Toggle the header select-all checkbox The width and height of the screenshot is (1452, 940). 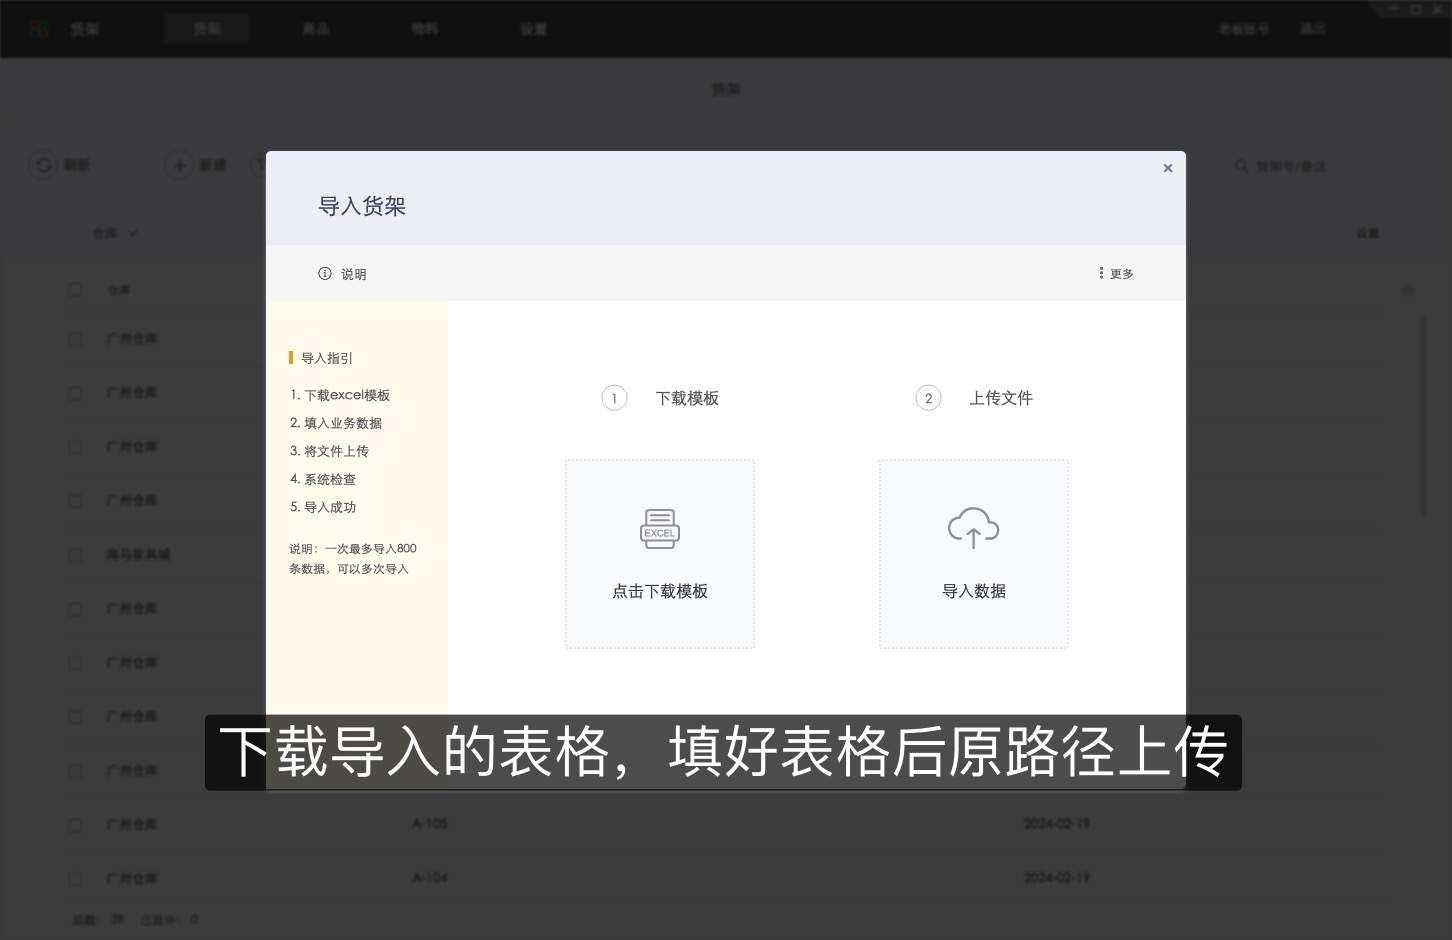[76, 289]
